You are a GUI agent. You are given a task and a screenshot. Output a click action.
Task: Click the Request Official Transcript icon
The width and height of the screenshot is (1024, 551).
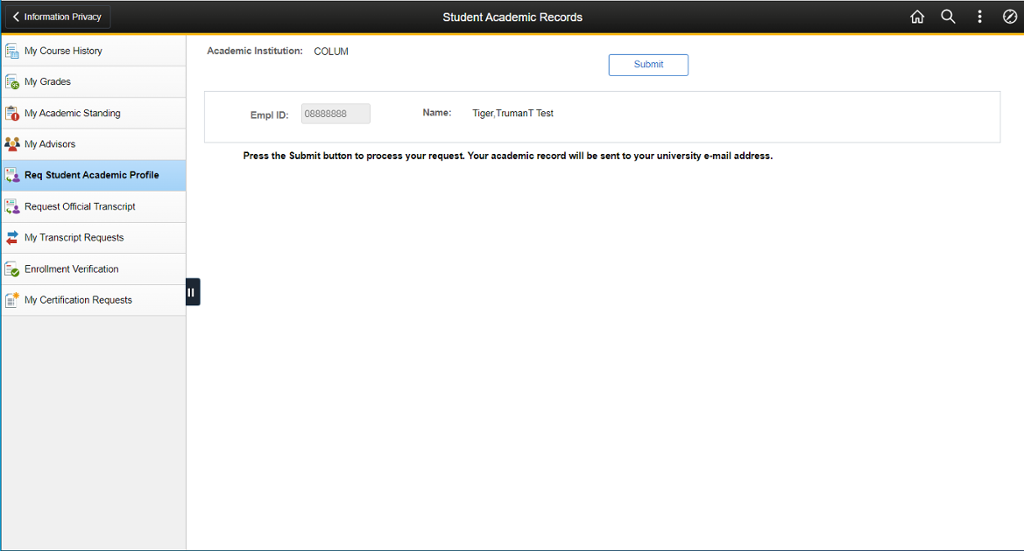pyautogui.click(x=12, y=207)
